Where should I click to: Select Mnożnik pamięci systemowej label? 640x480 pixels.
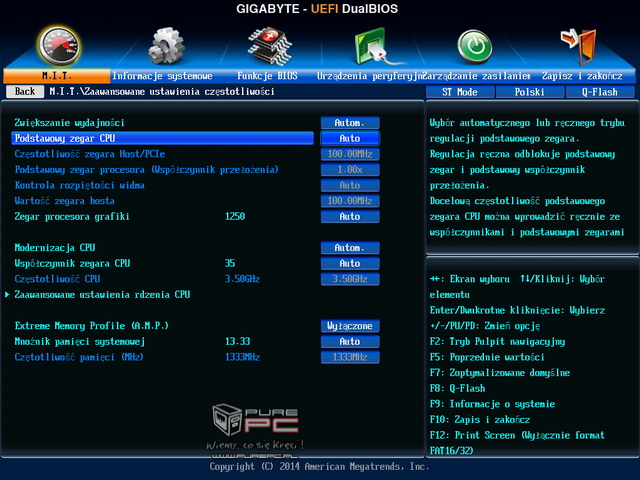(80, 342)
